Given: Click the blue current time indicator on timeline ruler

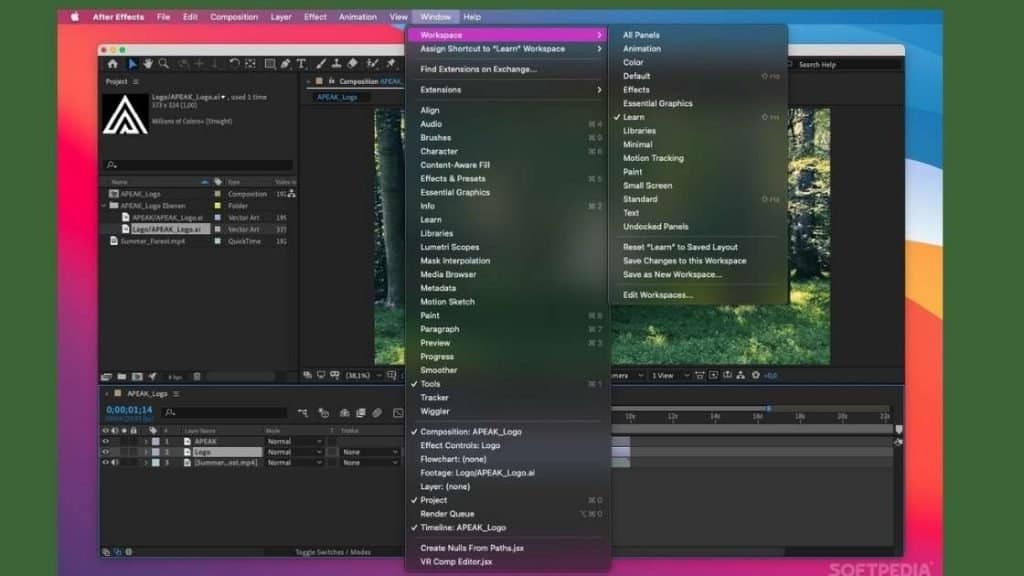Looking at the screenshot, I should (x=768, y=408).
